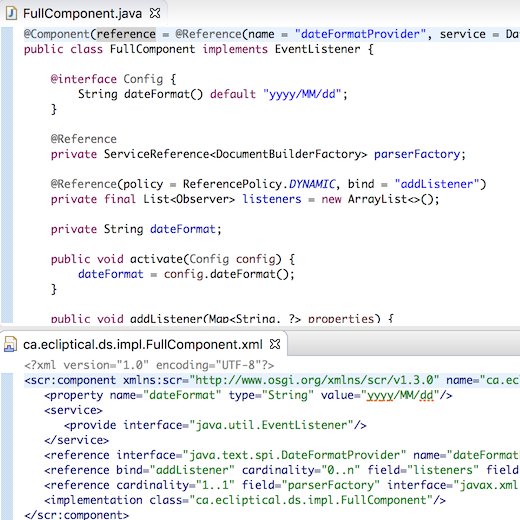Click the XML file icon on FullComponent.xml tab
520x520 pixels.
click(10, 344)
